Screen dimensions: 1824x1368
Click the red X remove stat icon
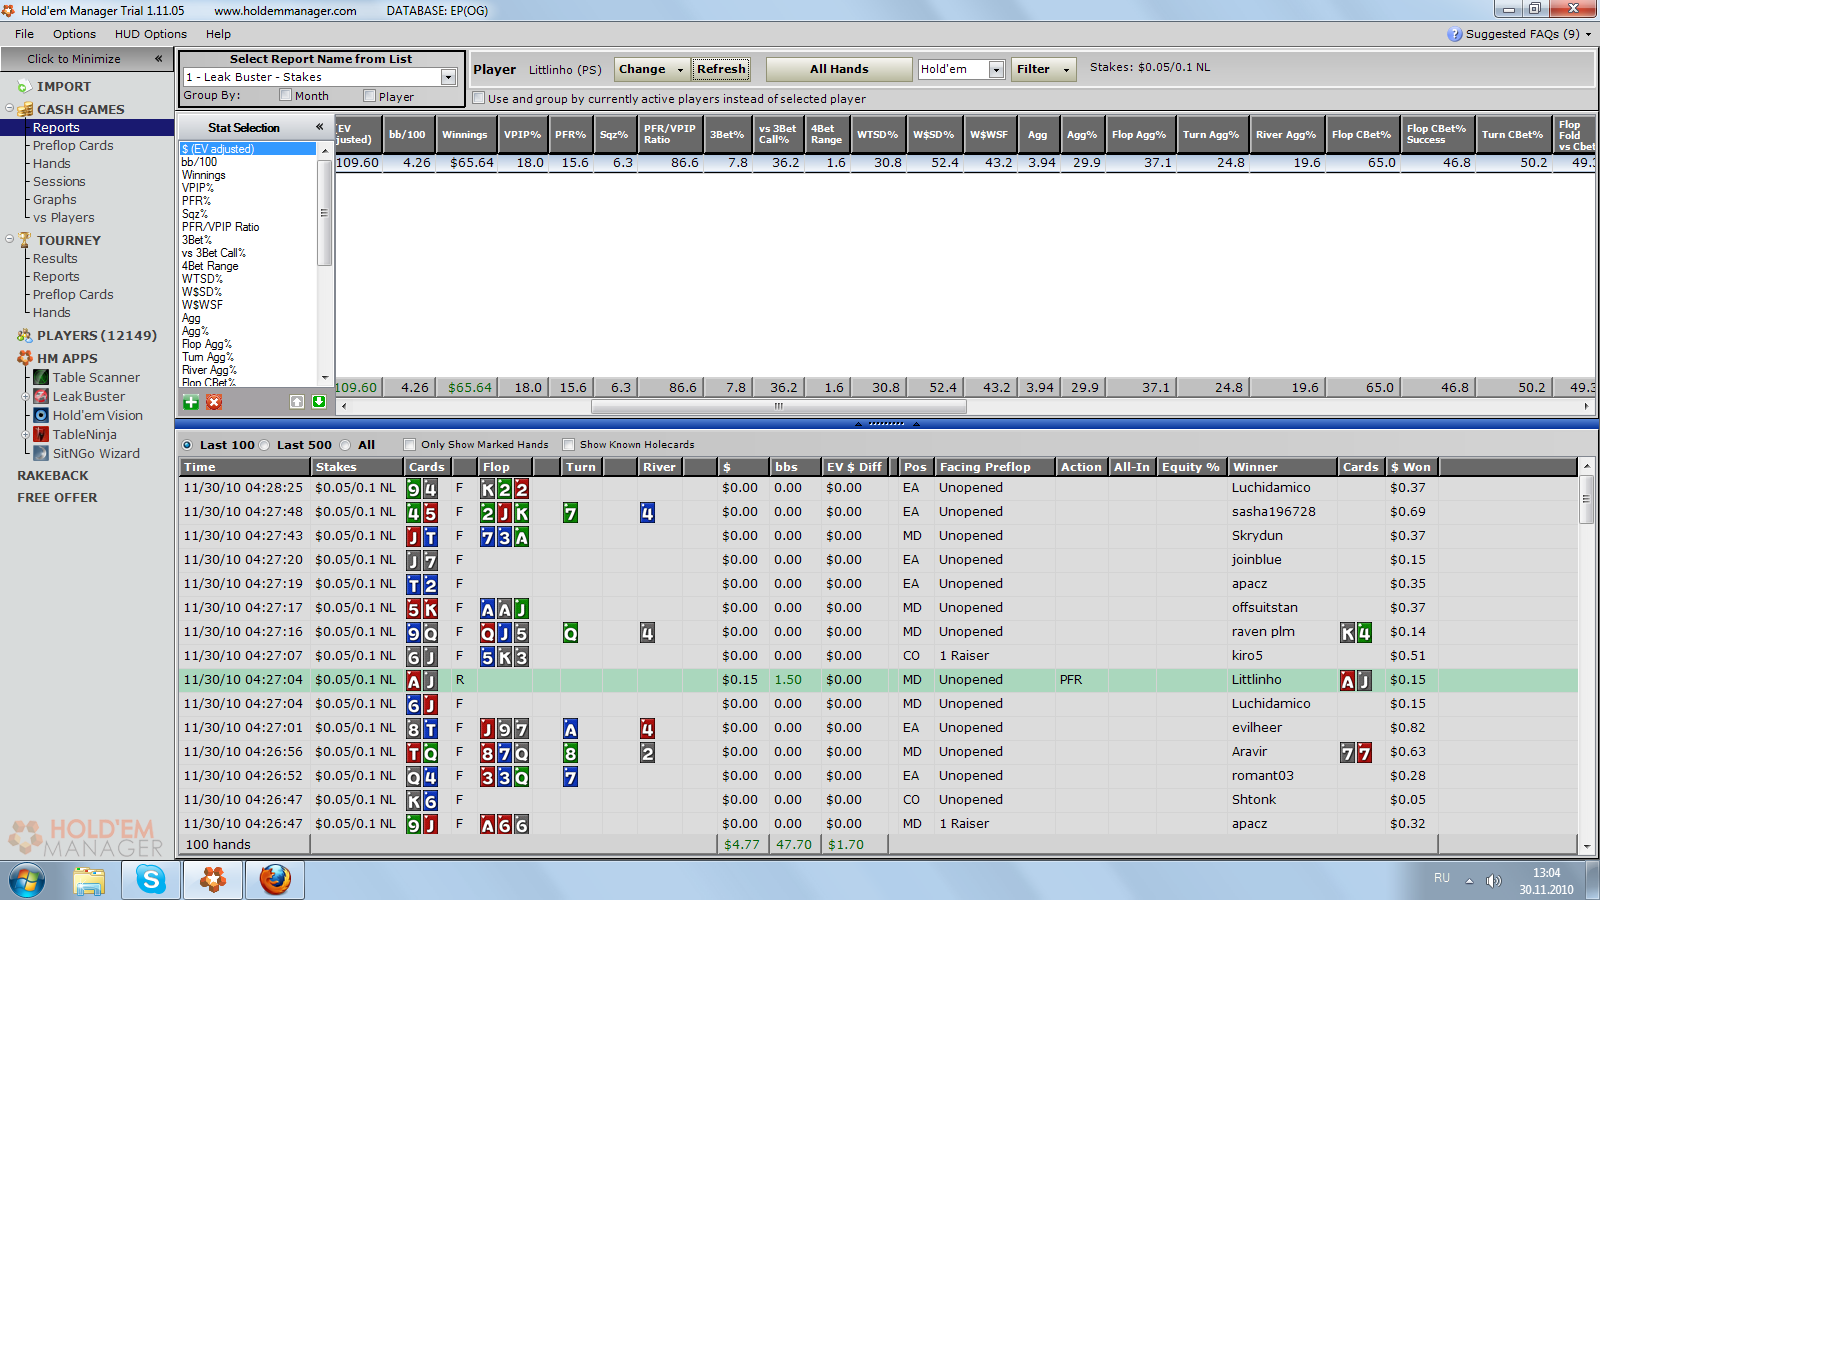pos(214,402)
